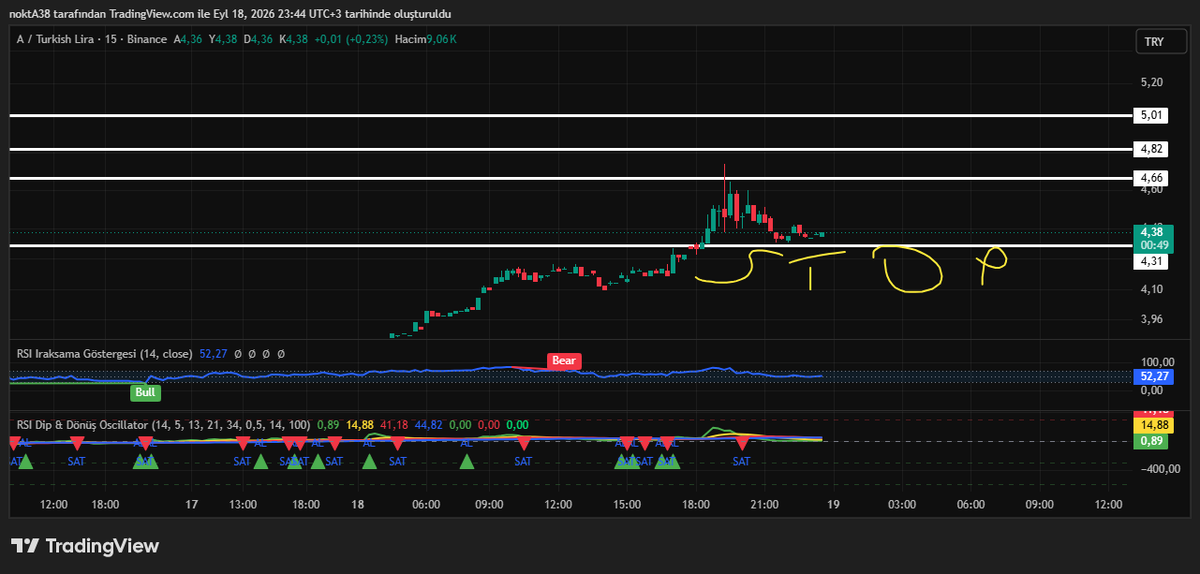Viewport: 1200px width, 574px height.
Task: Click the blue 44,82 oscillator value
Action: point(431,425)
